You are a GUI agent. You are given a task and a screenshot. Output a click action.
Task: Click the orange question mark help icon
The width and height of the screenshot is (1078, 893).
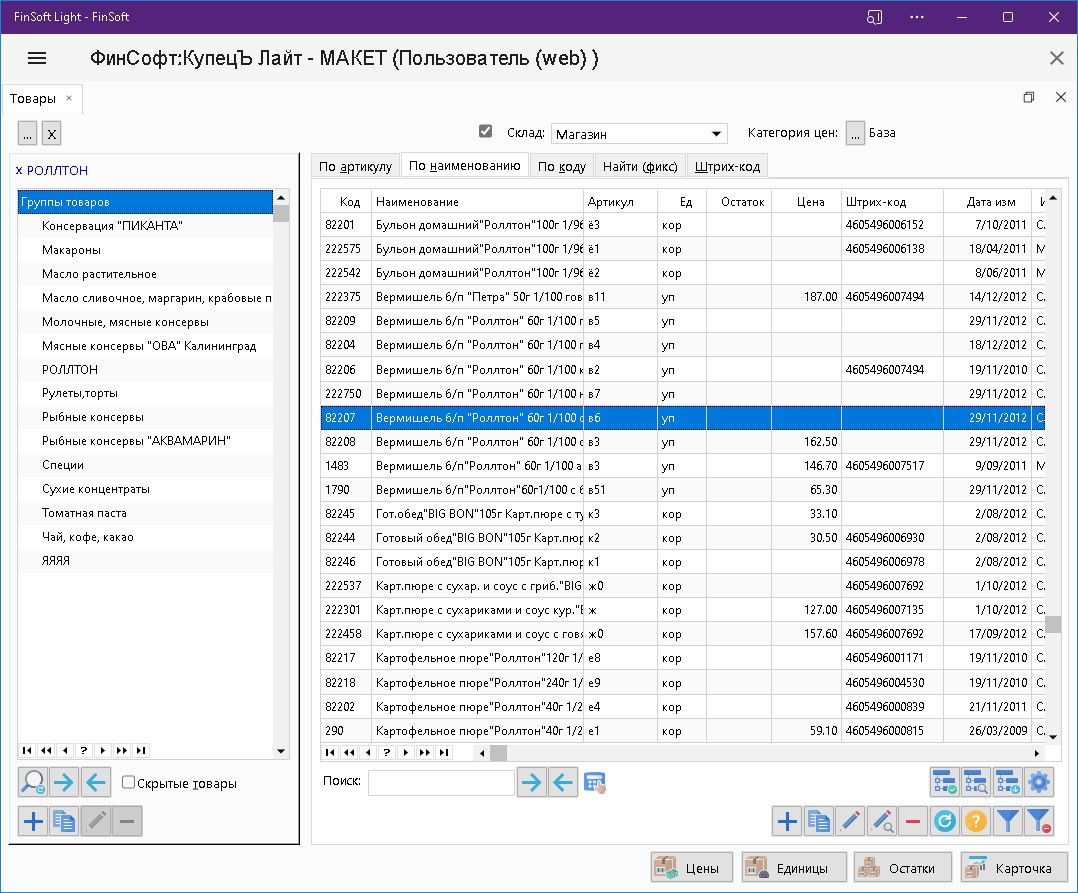(976, 822)
